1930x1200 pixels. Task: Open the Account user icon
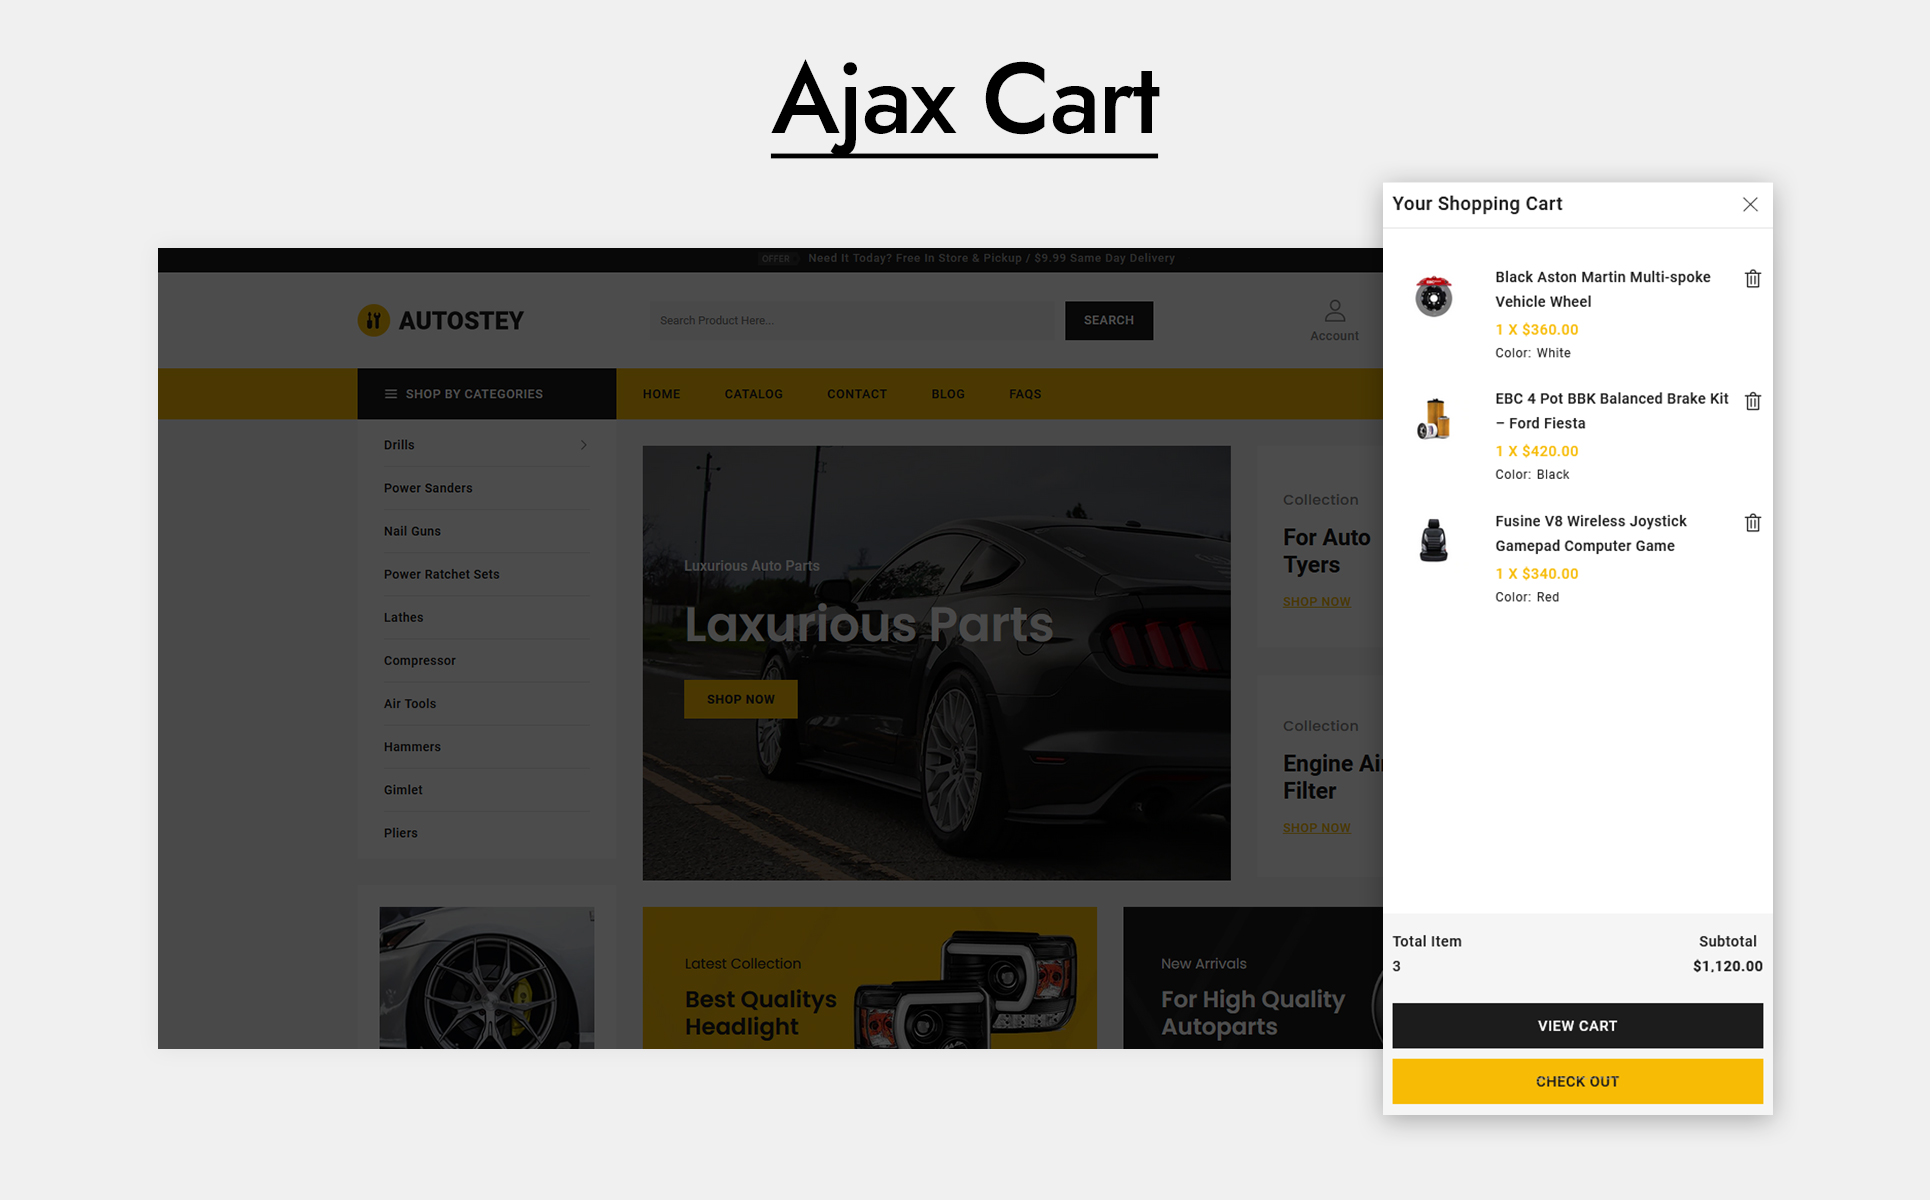1334,311
